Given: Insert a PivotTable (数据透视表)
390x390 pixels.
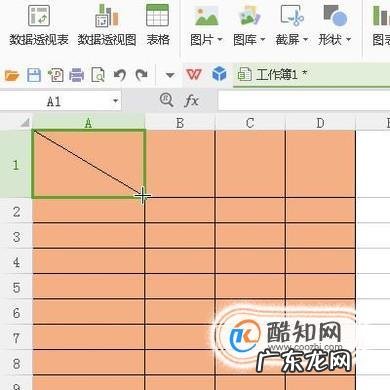Looking at the screenshot, I should 39,25.
